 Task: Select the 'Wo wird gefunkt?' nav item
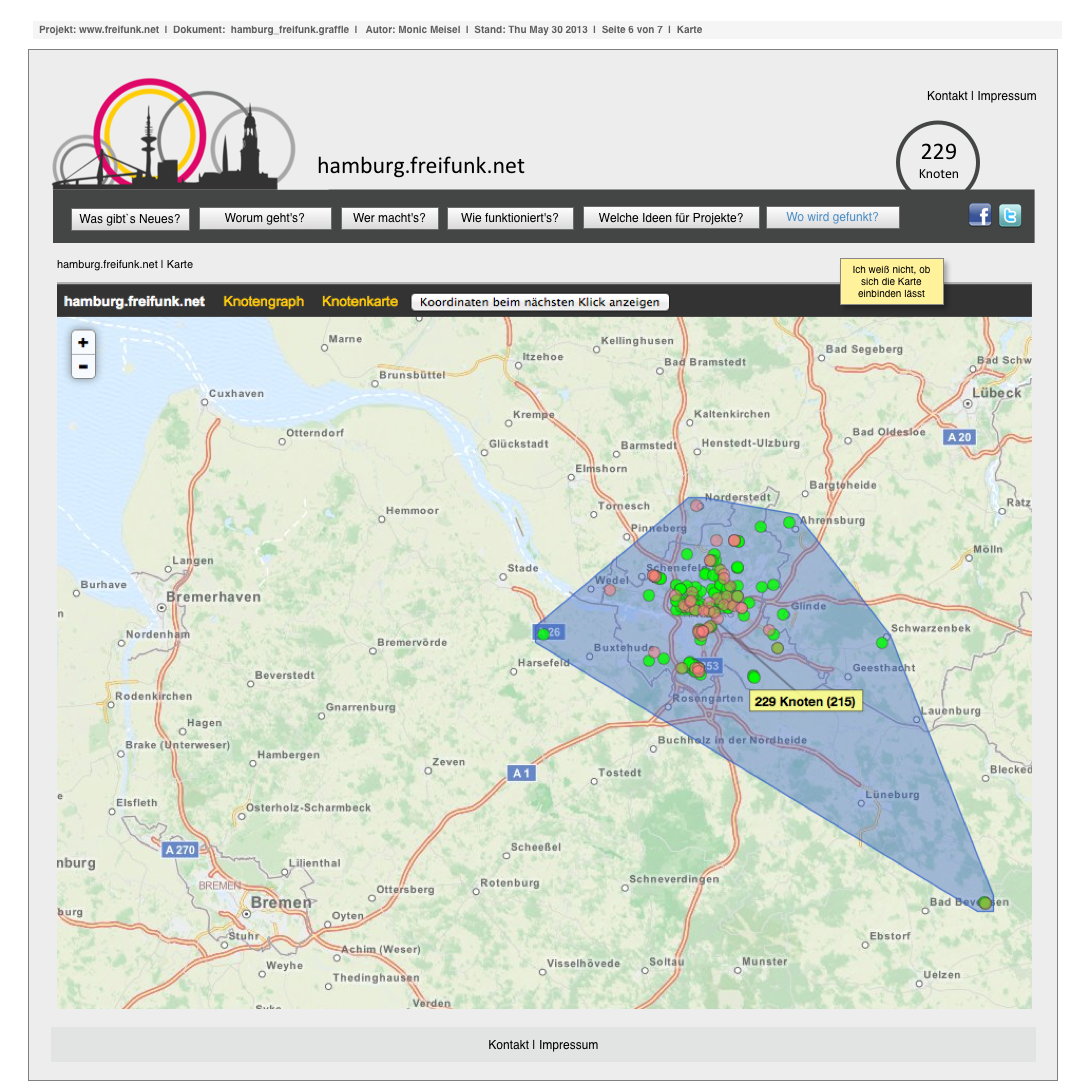(832, 217)
